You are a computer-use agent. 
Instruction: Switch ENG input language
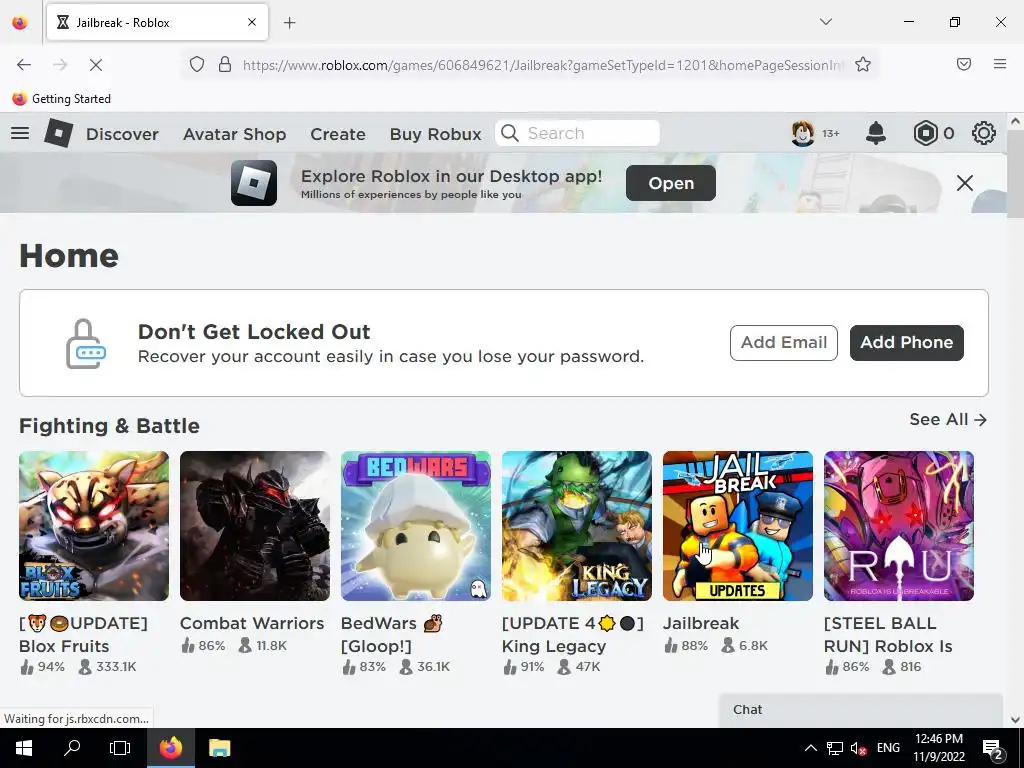pyautogui.click(x=888, y=748)
